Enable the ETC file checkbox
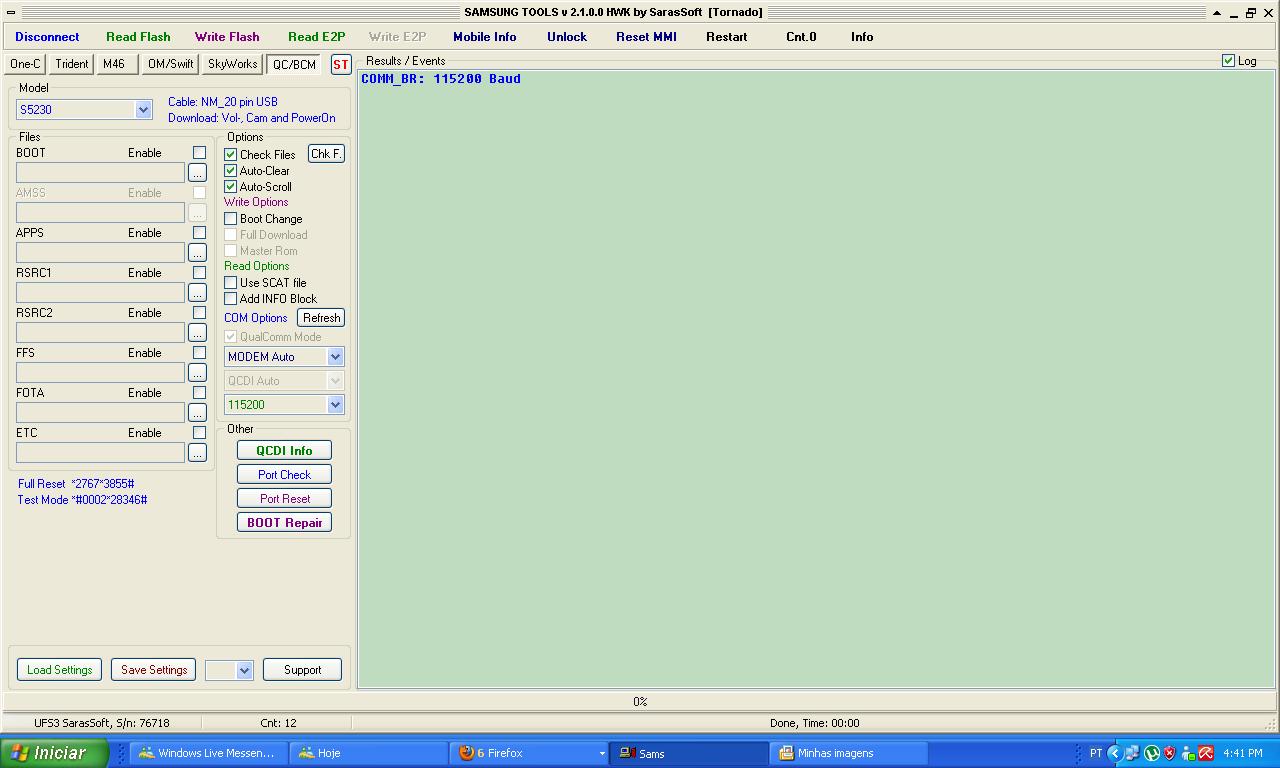The width and height of the screenshot is (1280, 768). [199, 433]
